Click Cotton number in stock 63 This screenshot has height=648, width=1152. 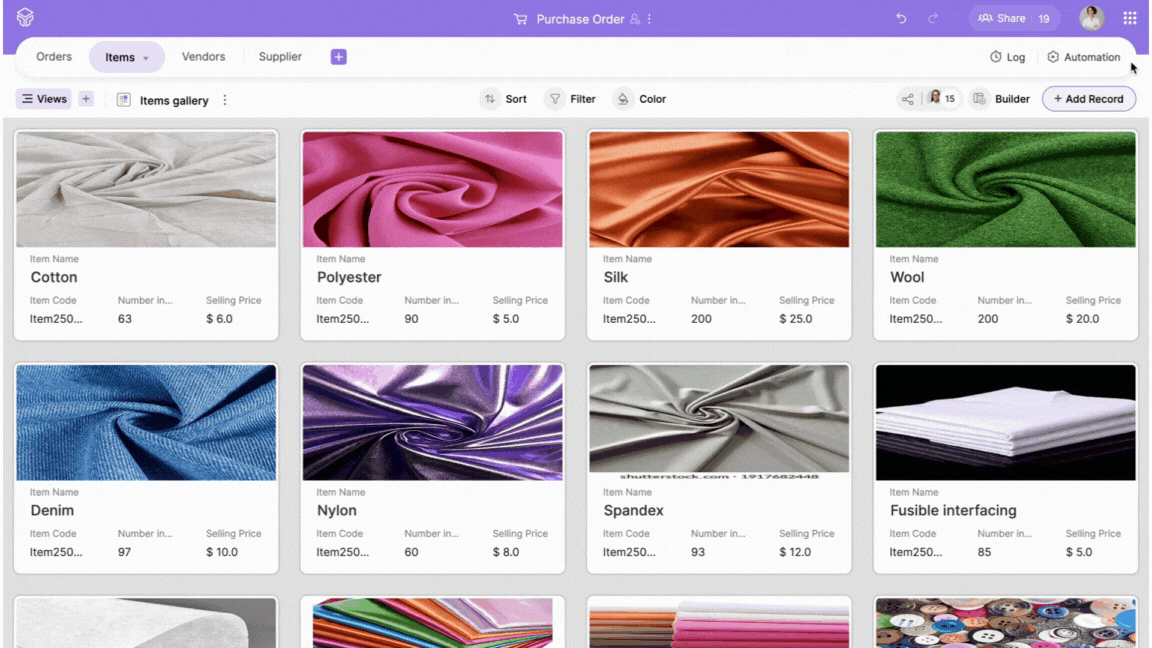[x=125, y=319]
